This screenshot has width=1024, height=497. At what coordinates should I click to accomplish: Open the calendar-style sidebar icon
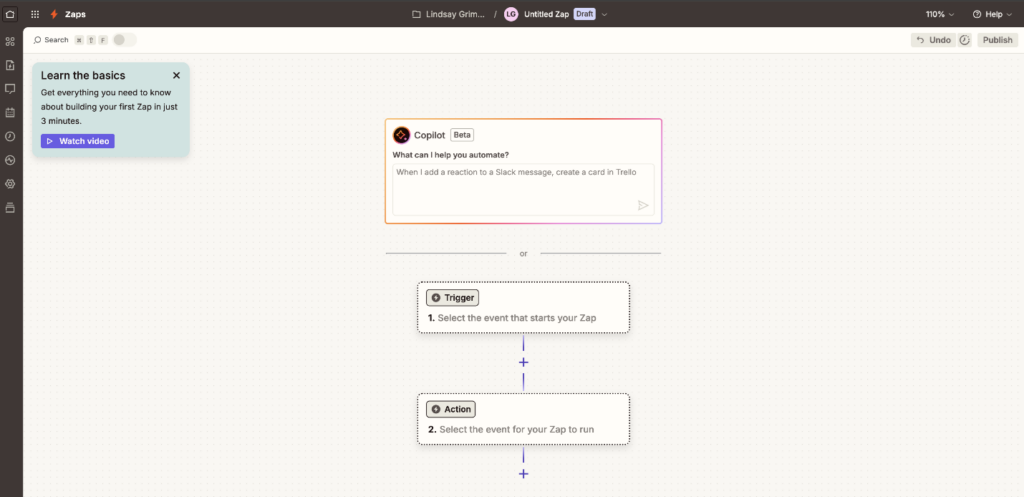point(10,112)
